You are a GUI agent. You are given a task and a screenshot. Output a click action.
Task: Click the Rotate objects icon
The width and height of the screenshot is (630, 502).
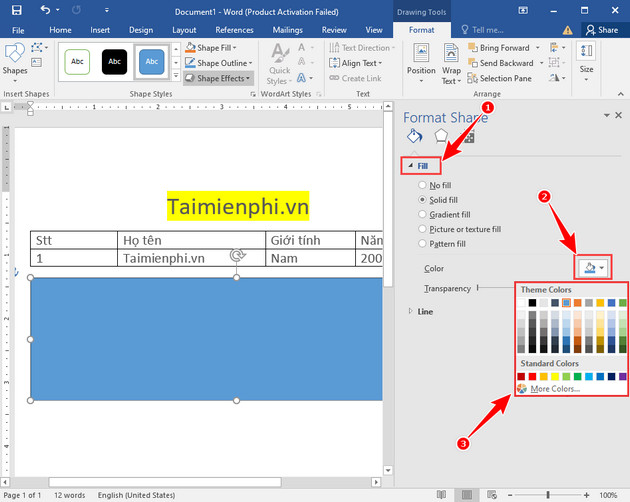555,78
